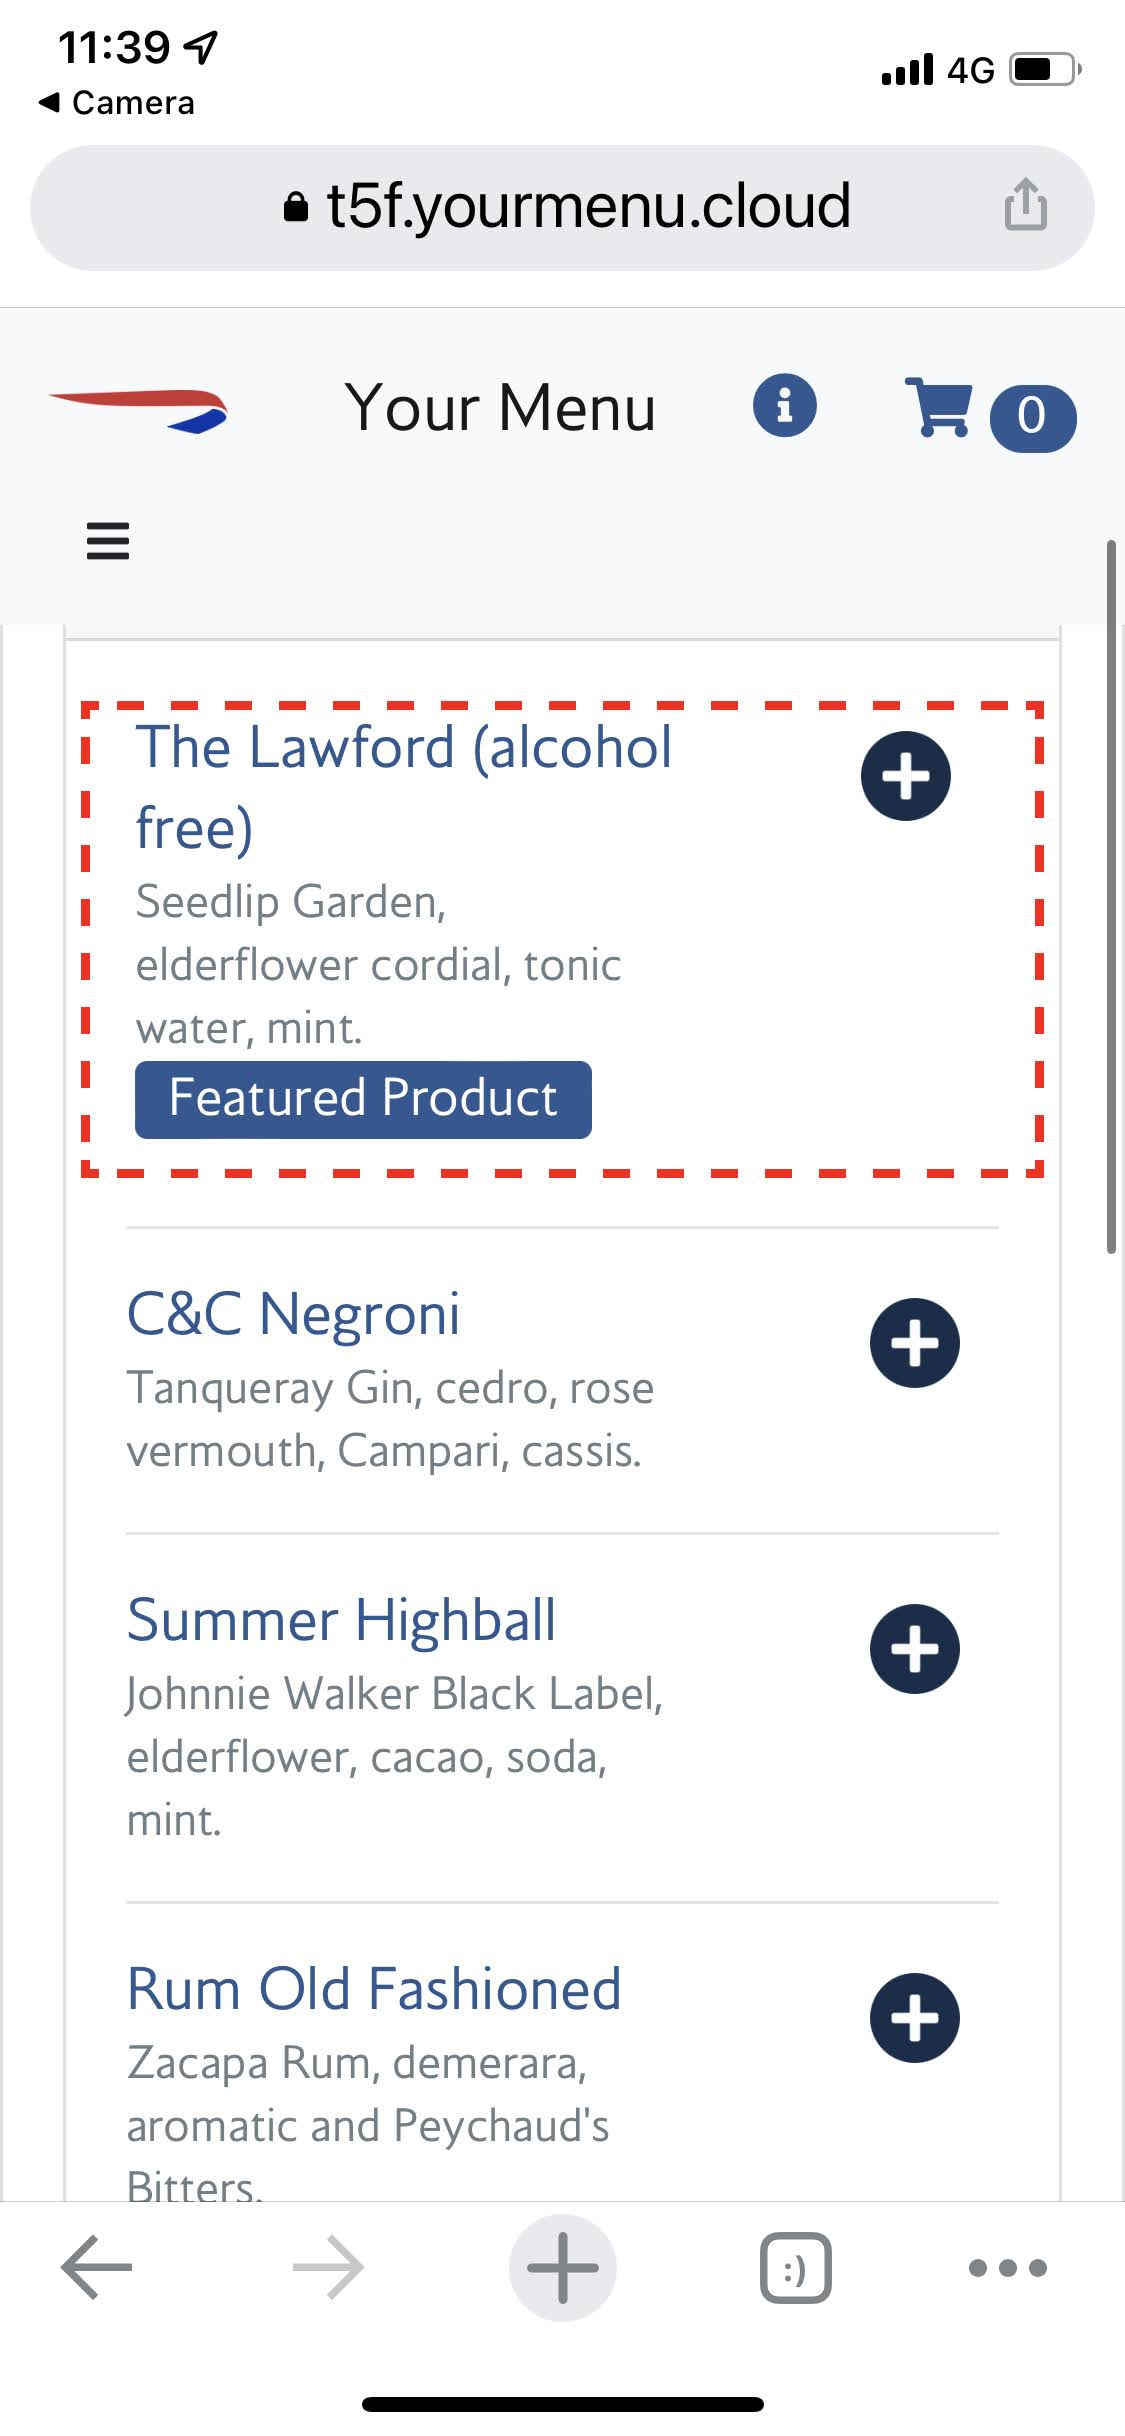The width and height of the screenshot is (1125, 2436).
Task: Open the hamburger navigation menu
Action: 108,541
